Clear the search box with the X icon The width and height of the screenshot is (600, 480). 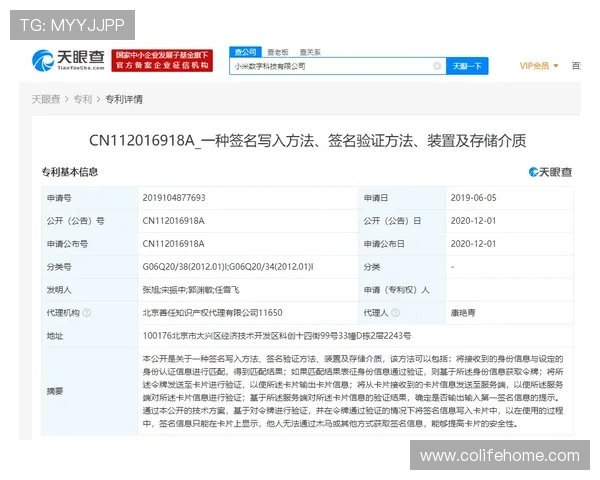(437, 66)
